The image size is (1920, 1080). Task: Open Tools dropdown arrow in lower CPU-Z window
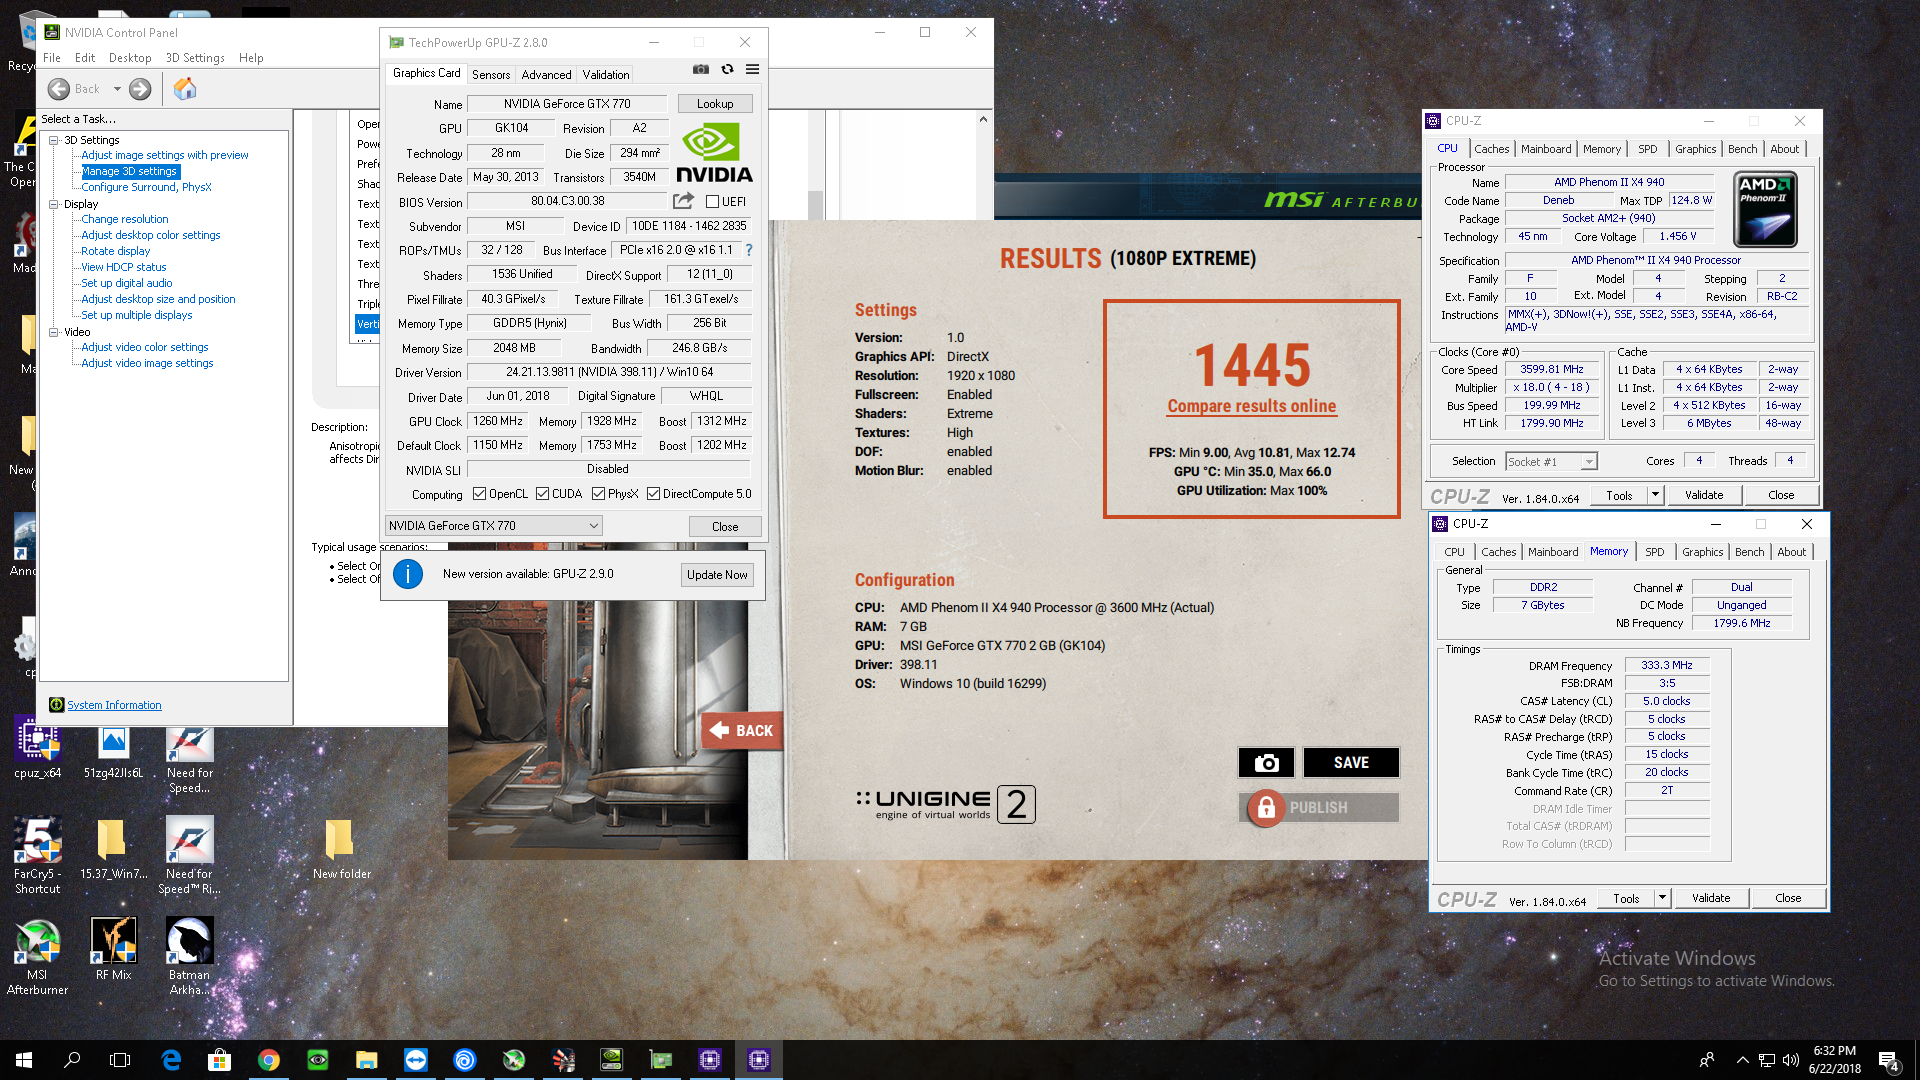tap(1662, 898)
